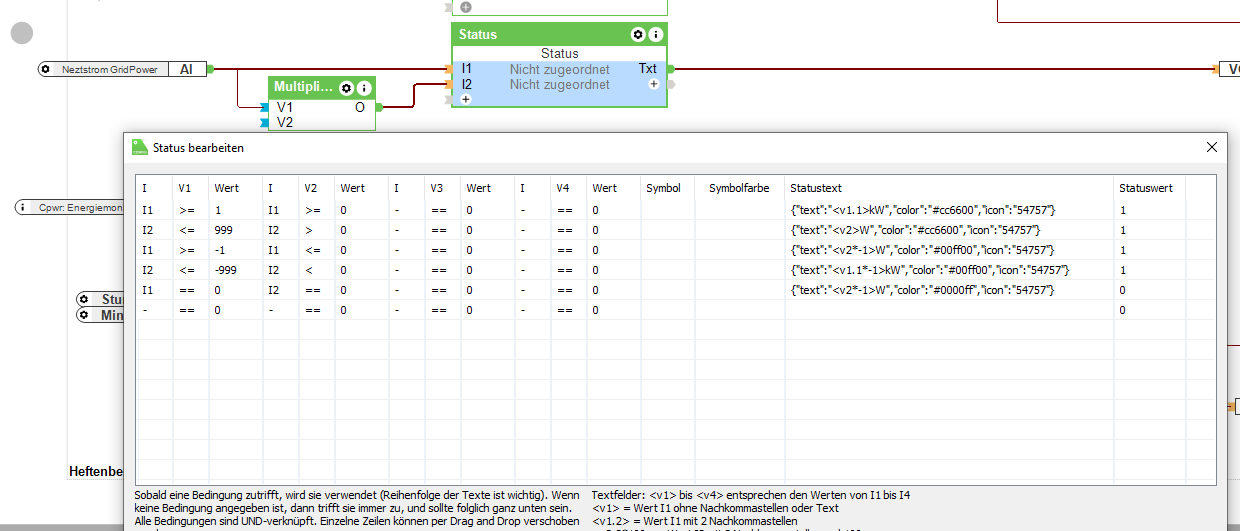Open V2 operator <= in #00ff00 <v2*-1>W row
This screenshot has height=531, width=1240.
click(x=316, y=250)
